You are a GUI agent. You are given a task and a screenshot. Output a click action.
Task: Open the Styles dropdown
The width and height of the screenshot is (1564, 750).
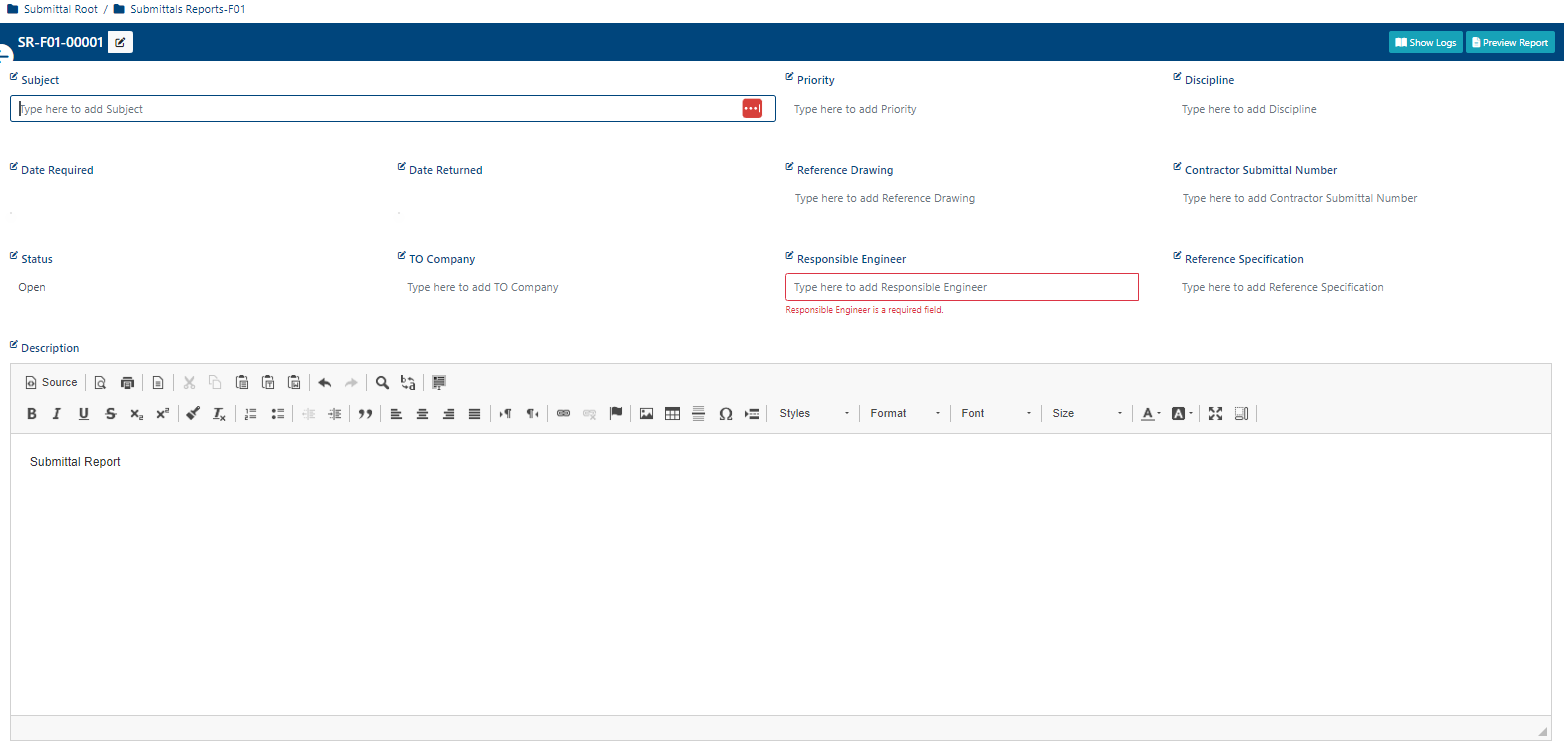pos(814,413)
